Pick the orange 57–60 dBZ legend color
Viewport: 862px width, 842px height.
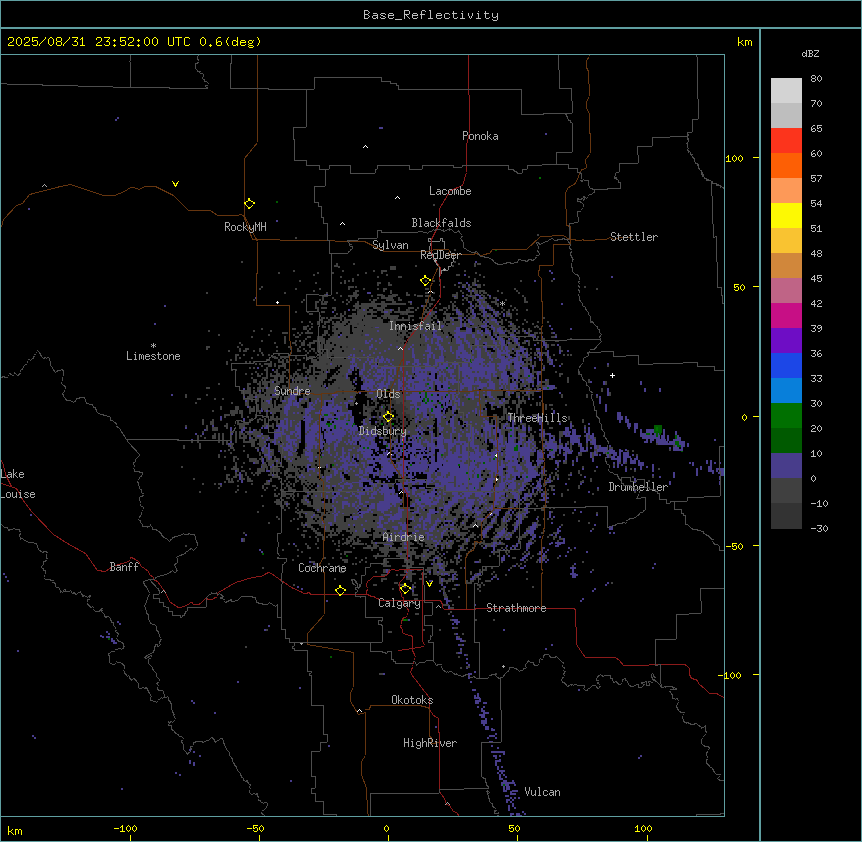click(786, 165)
